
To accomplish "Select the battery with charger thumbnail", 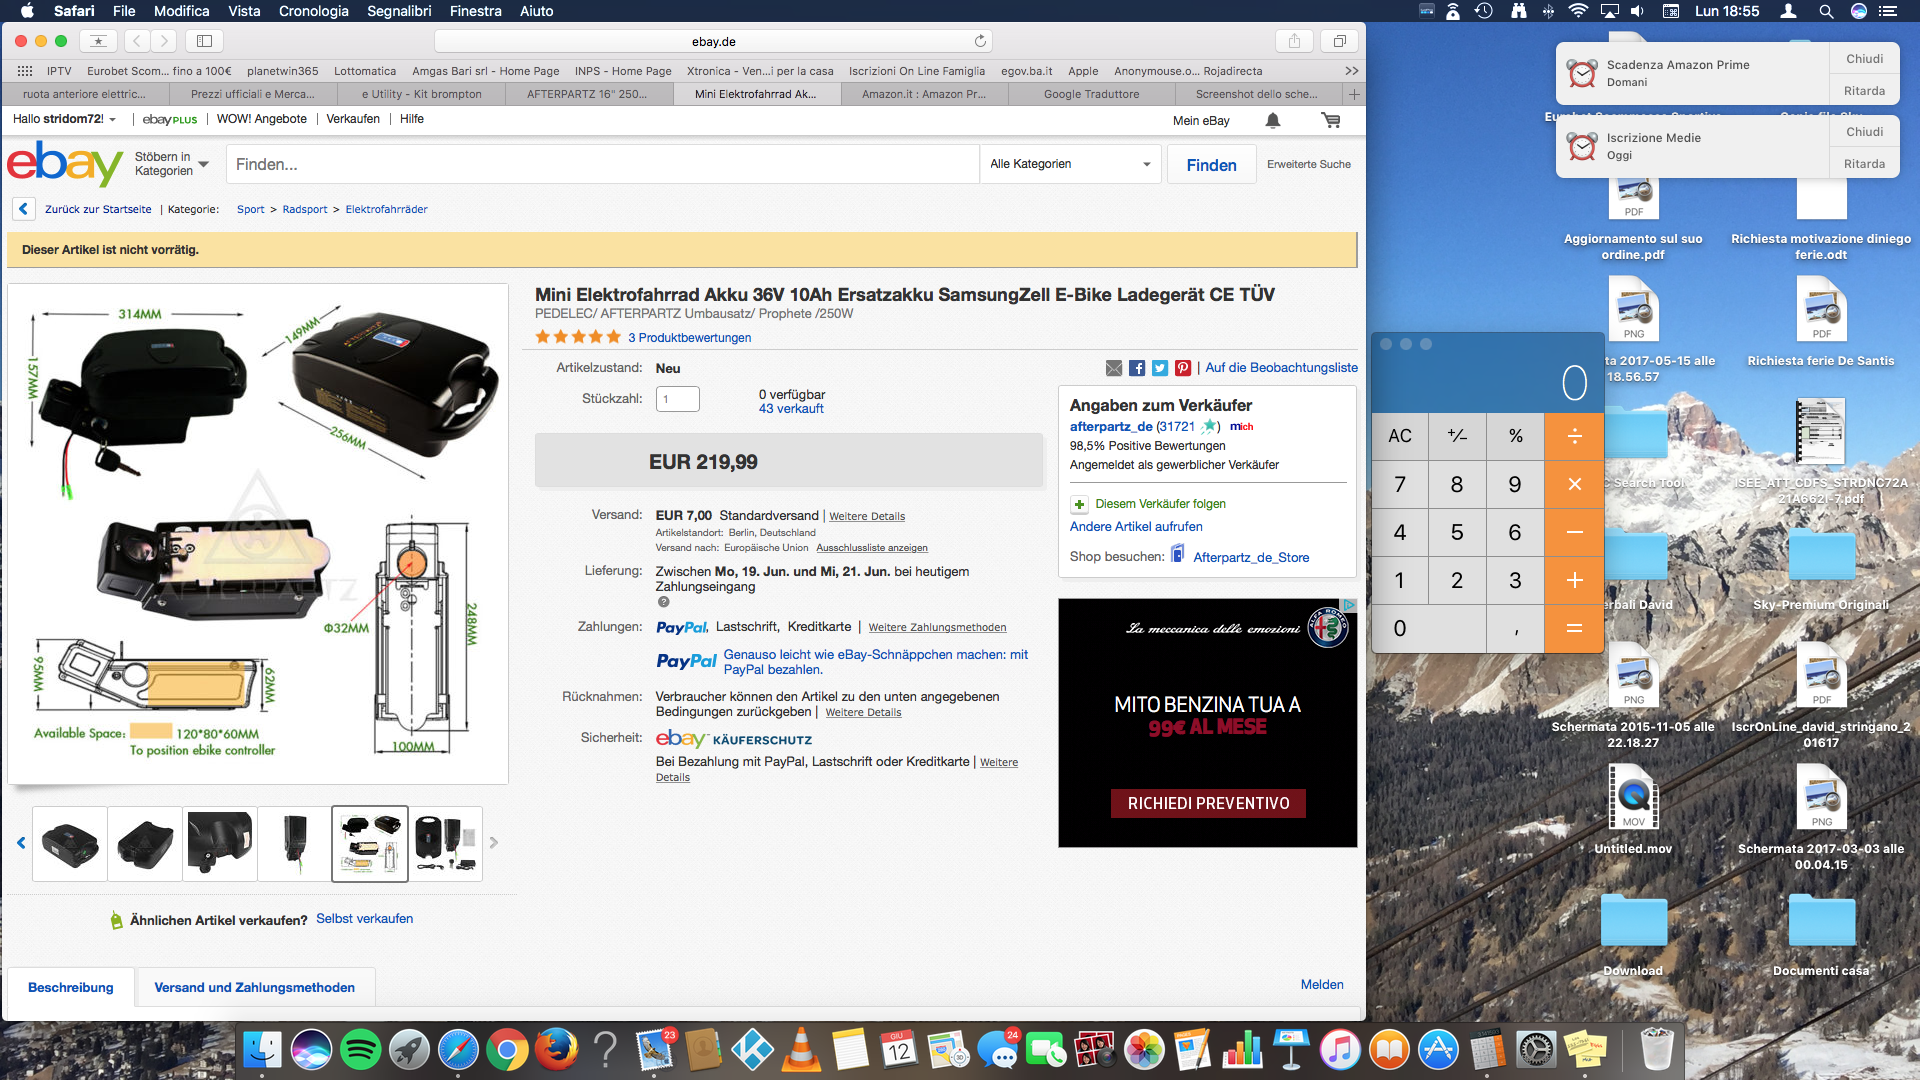I will 445,843.
